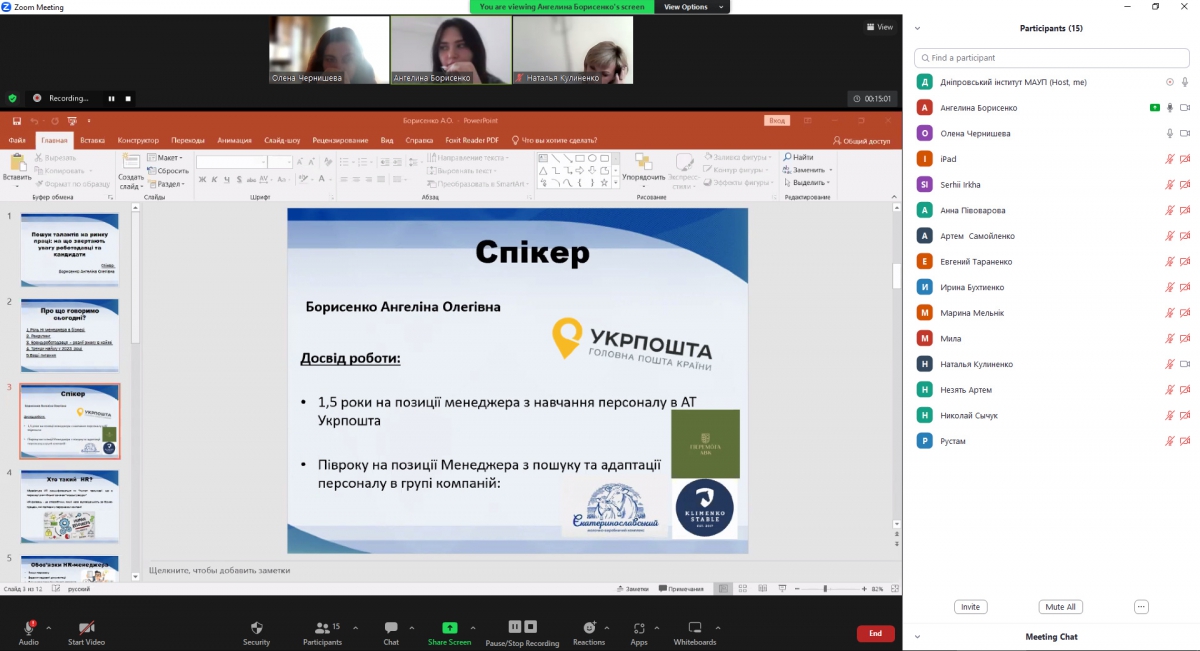The image size is (1200, 651).
Task: Click the Paste (Вставить) clipboard icon
Action: (x=17, y=163)
